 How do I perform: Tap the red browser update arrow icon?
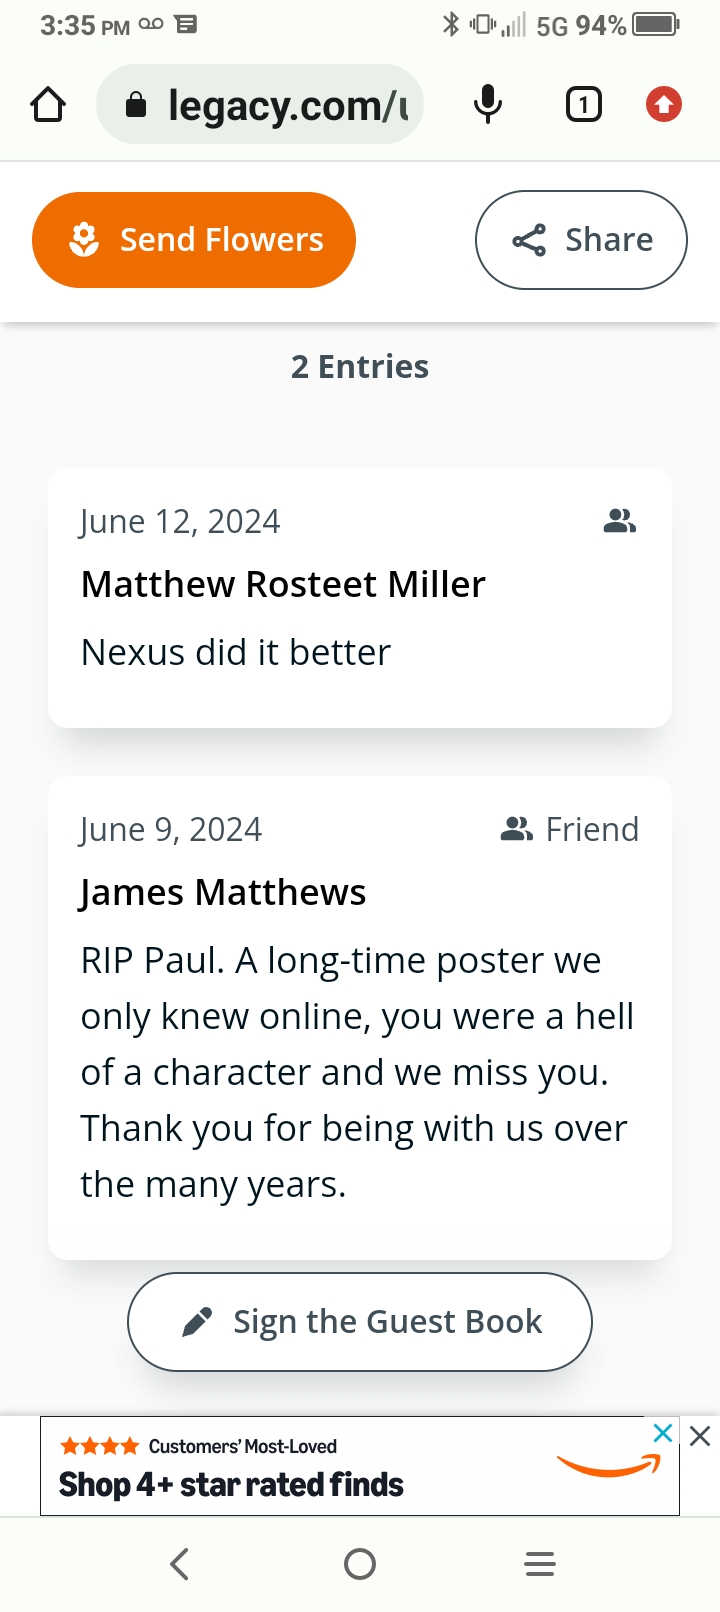[x=664, y=104]
